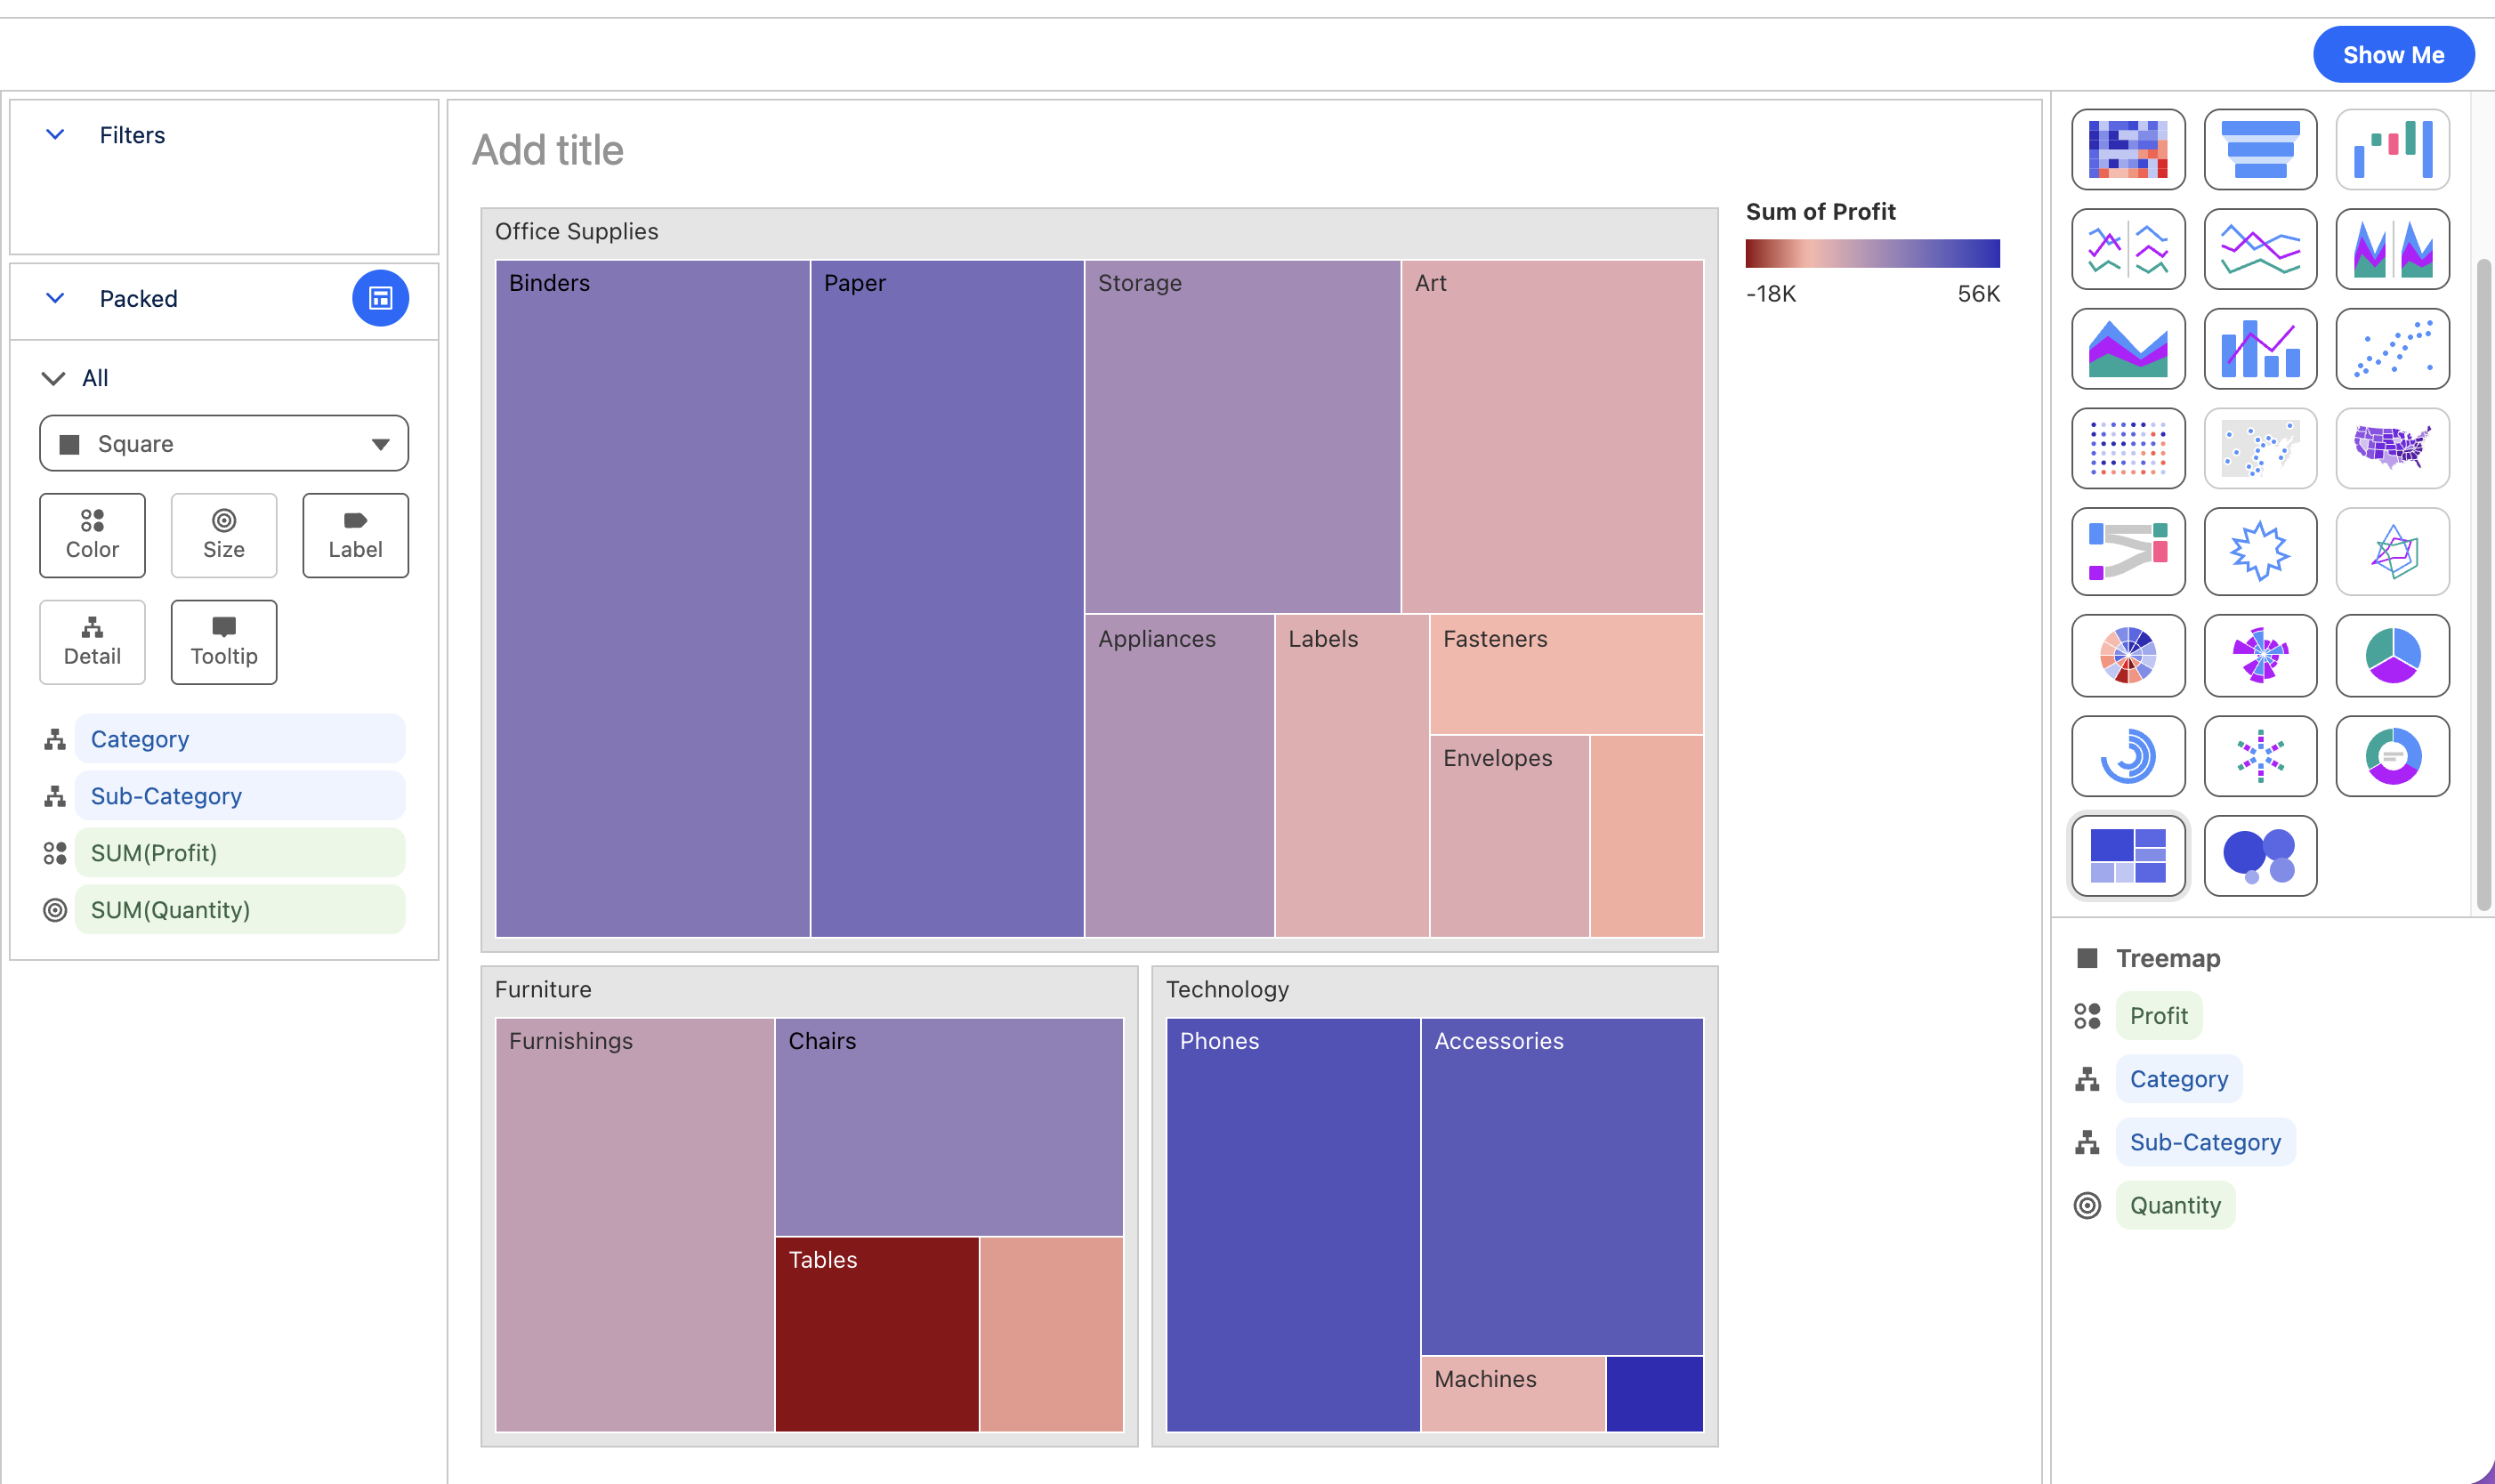The image size is (2495, 1484).
Task: Pick the radar chart icon
Action: (x=2392, y=551)
